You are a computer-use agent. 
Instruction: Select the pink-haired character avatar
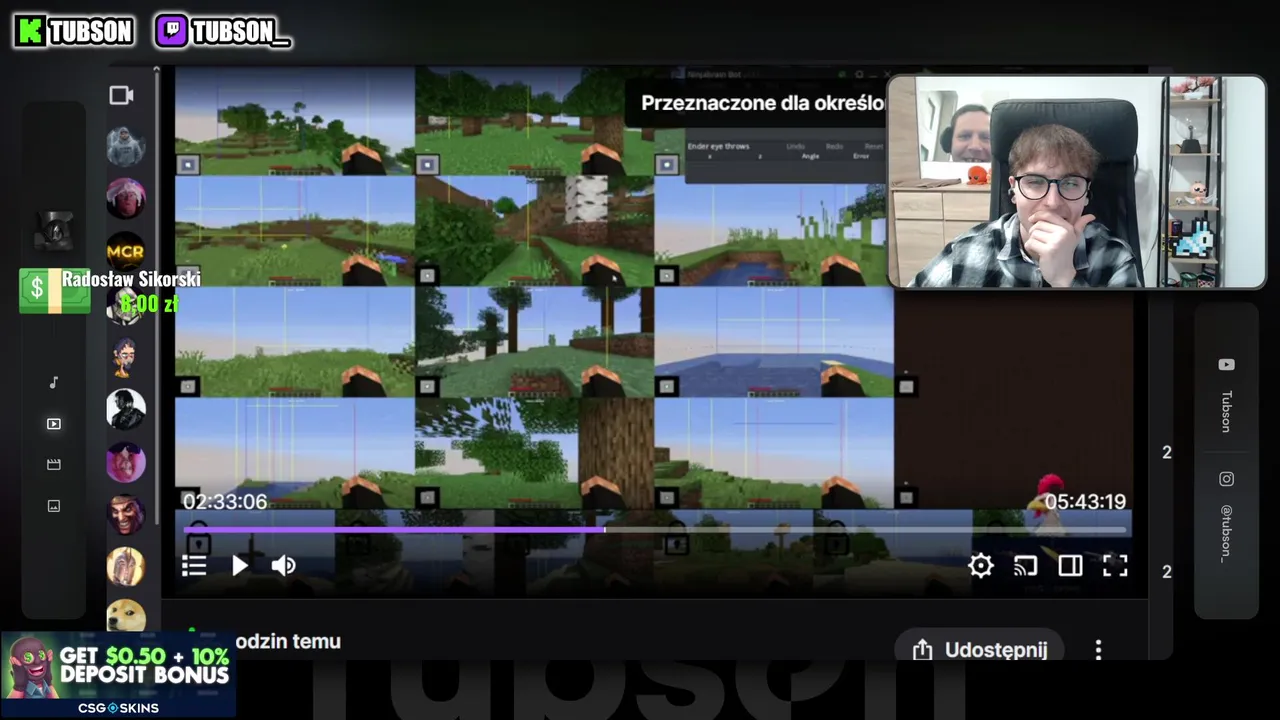pos(126,199)
